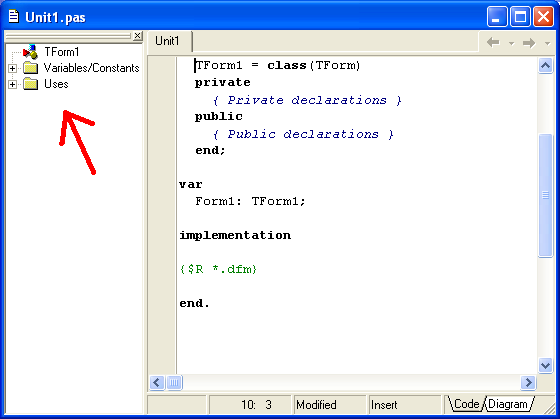Click the Insert mode status entry

point(405,405)
